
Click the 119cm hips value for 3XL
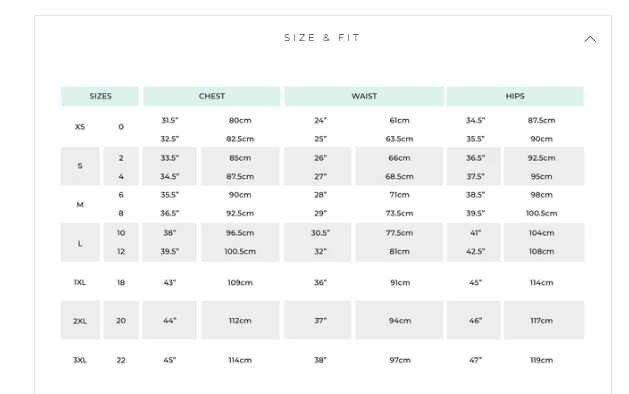tap(542, 360)
